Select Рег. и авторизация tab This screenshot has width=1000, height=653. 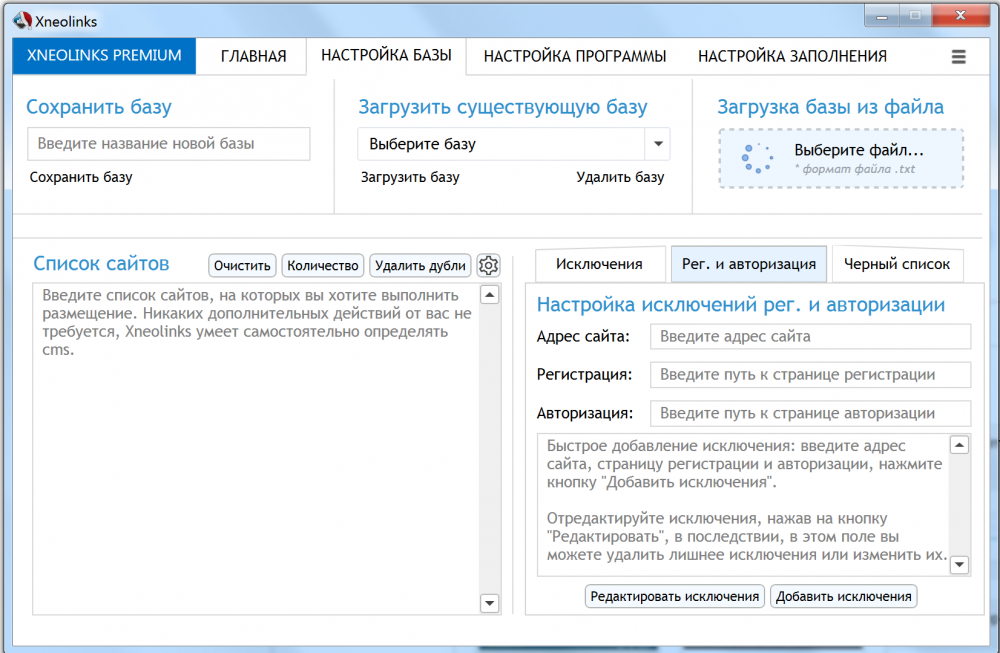pyautogui.click(x=749, y=264)
